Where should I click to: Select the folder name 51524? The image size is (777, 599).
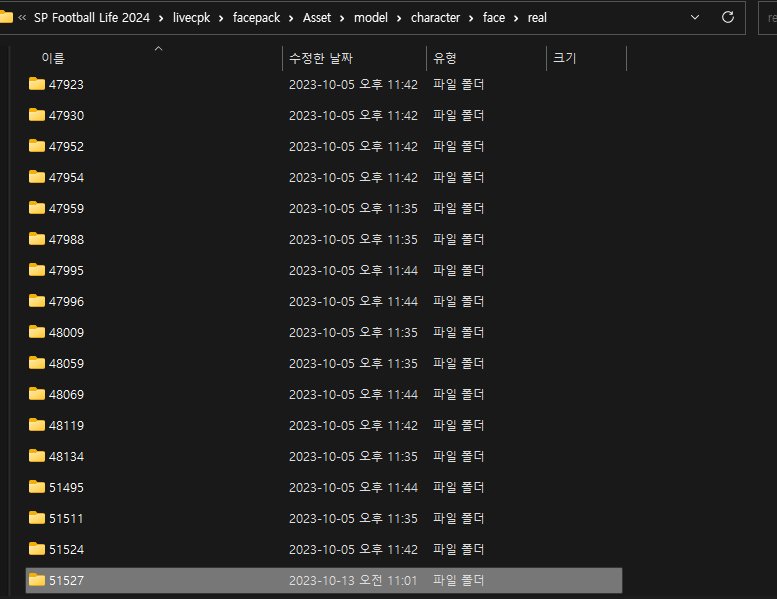click(66, 549)
